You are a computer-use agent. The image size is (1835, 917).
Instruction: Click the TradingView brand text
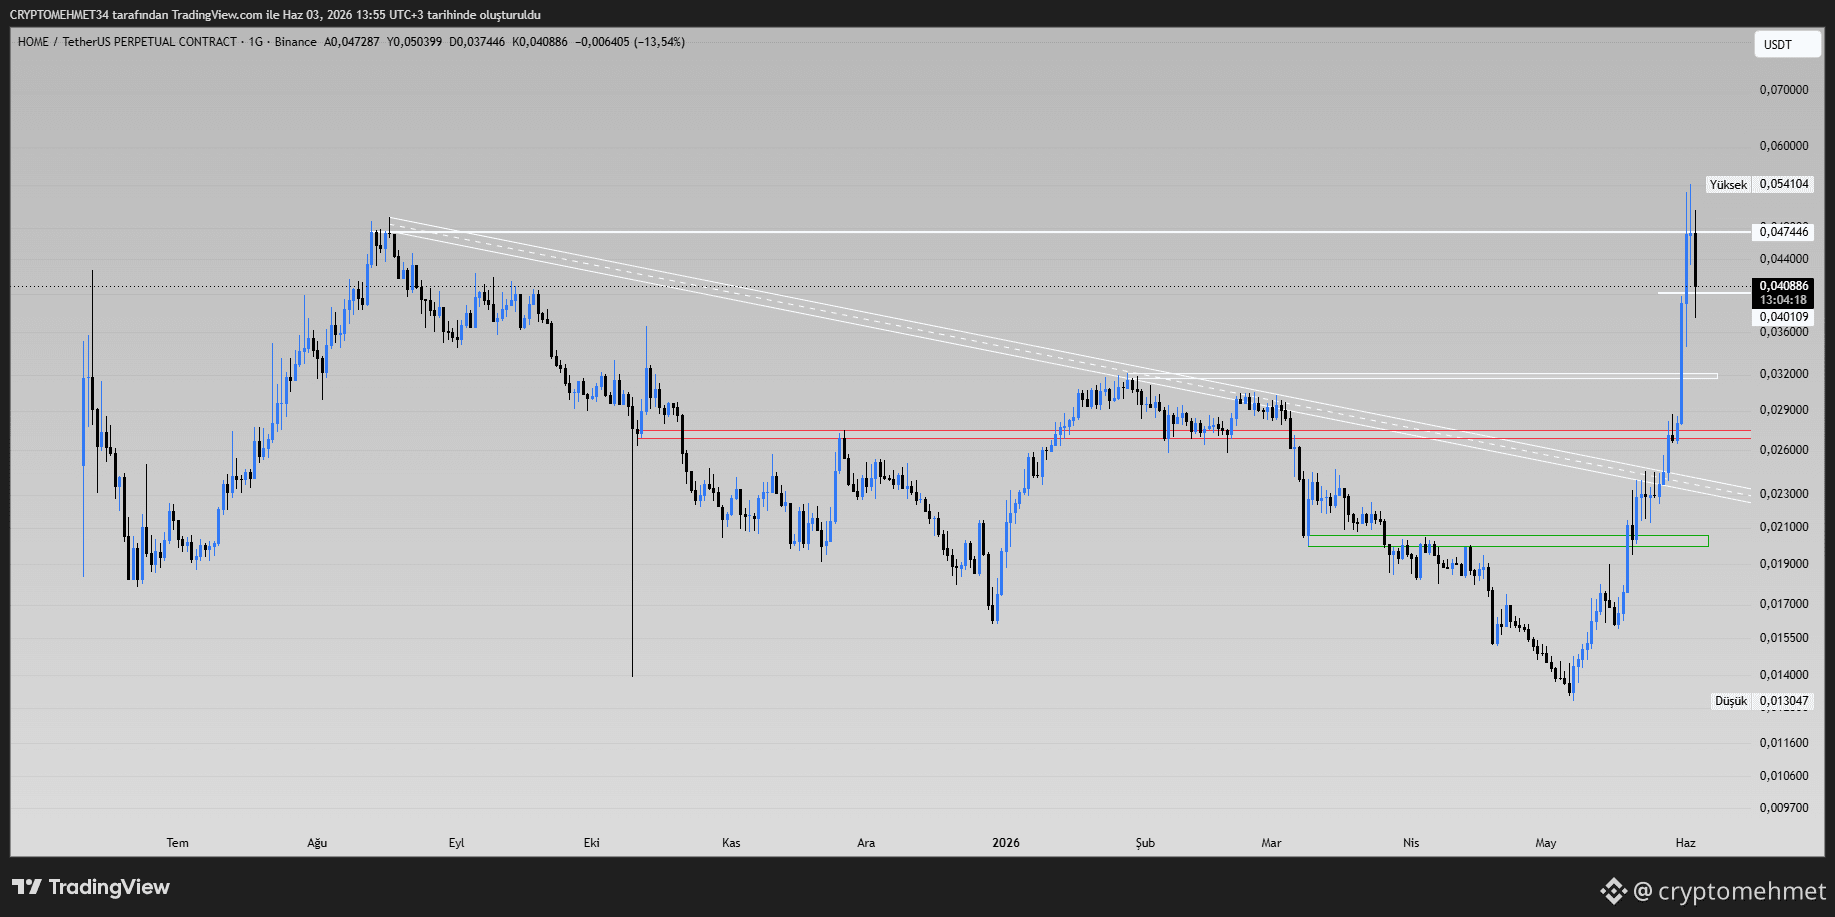click(x=109, y=887)
